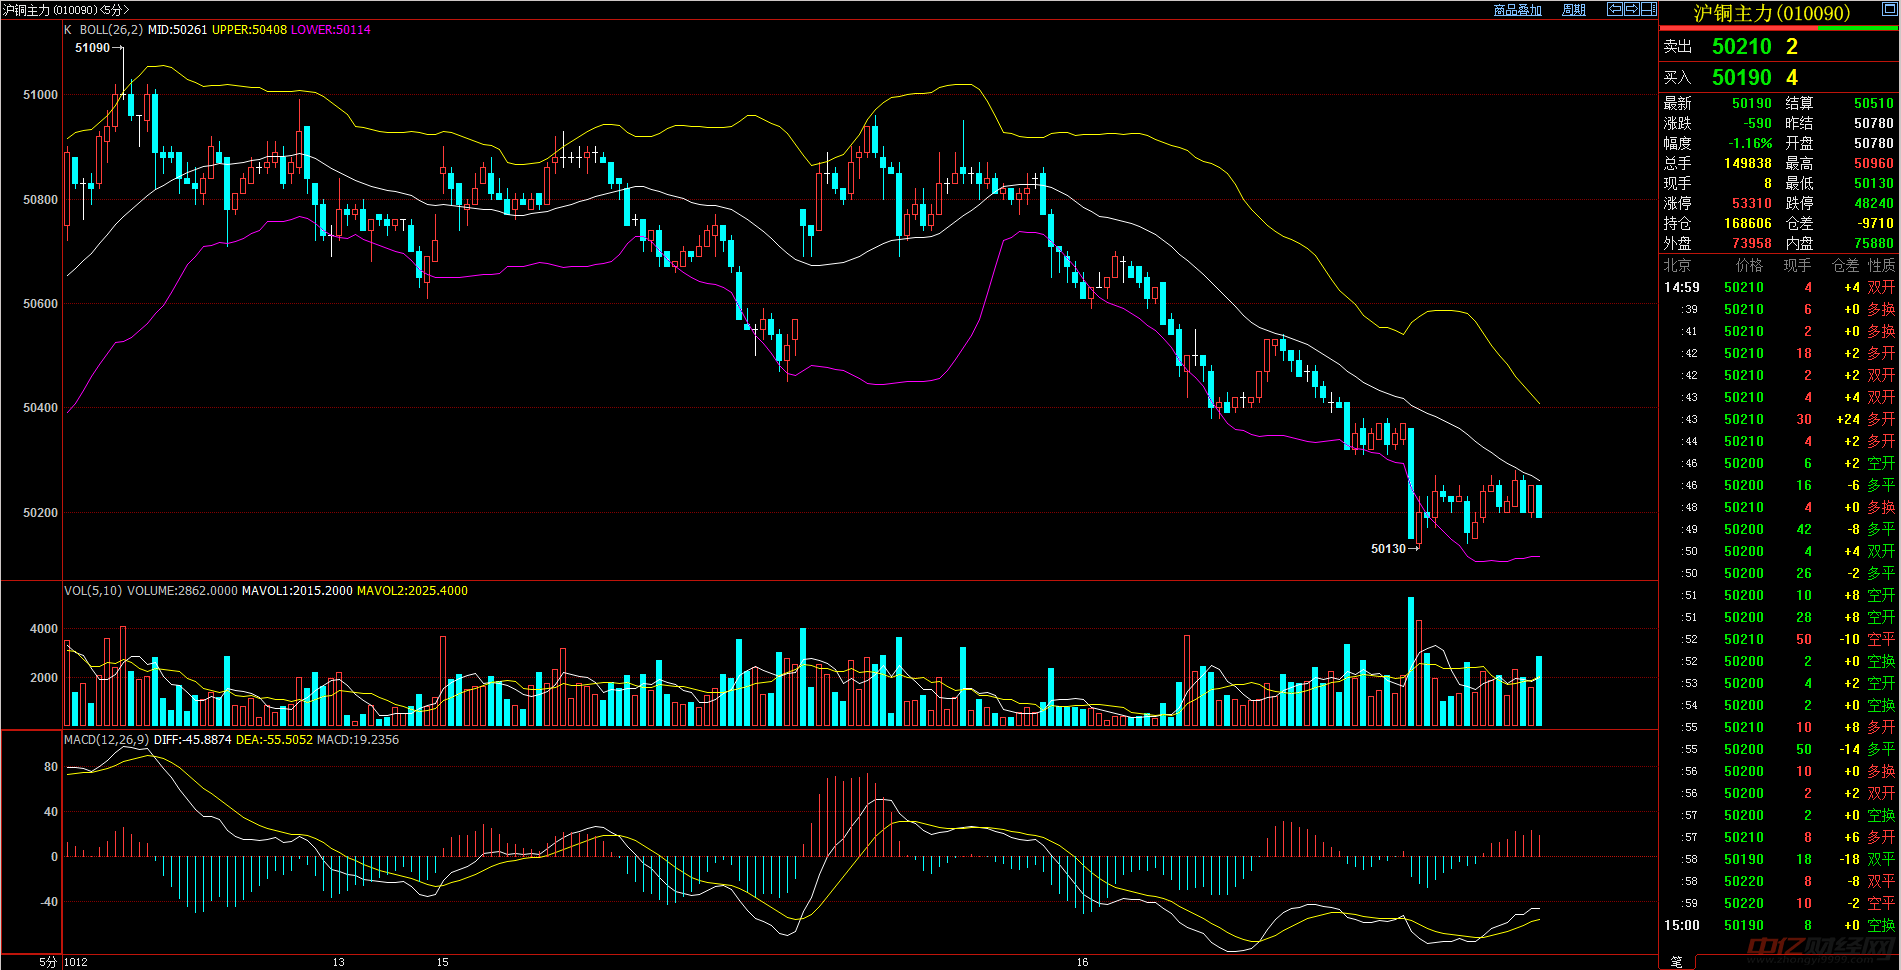The height and width of the screenshot is (970, 1901).
Task: Select the 15:00 tick row
Action: tap(1779, 925)
